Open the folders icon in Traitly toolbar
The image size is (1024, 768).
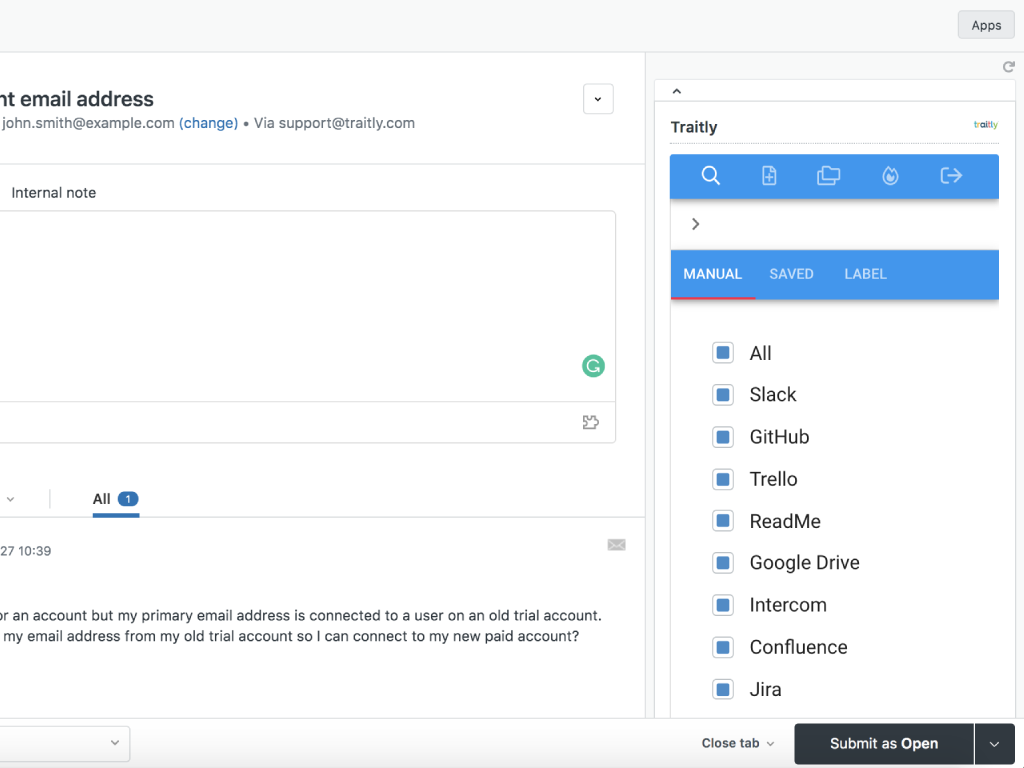[828, 176]
